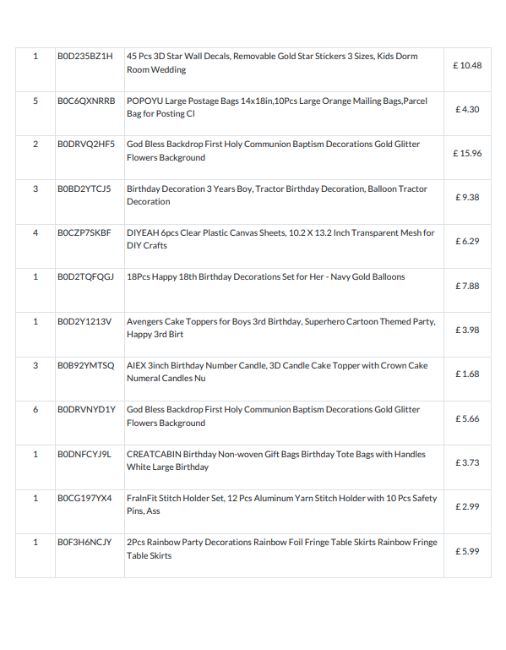Viewport: 506px width, 650px height.
Task: Click the £ 15.96 price
Action: (x=467, y=153)
